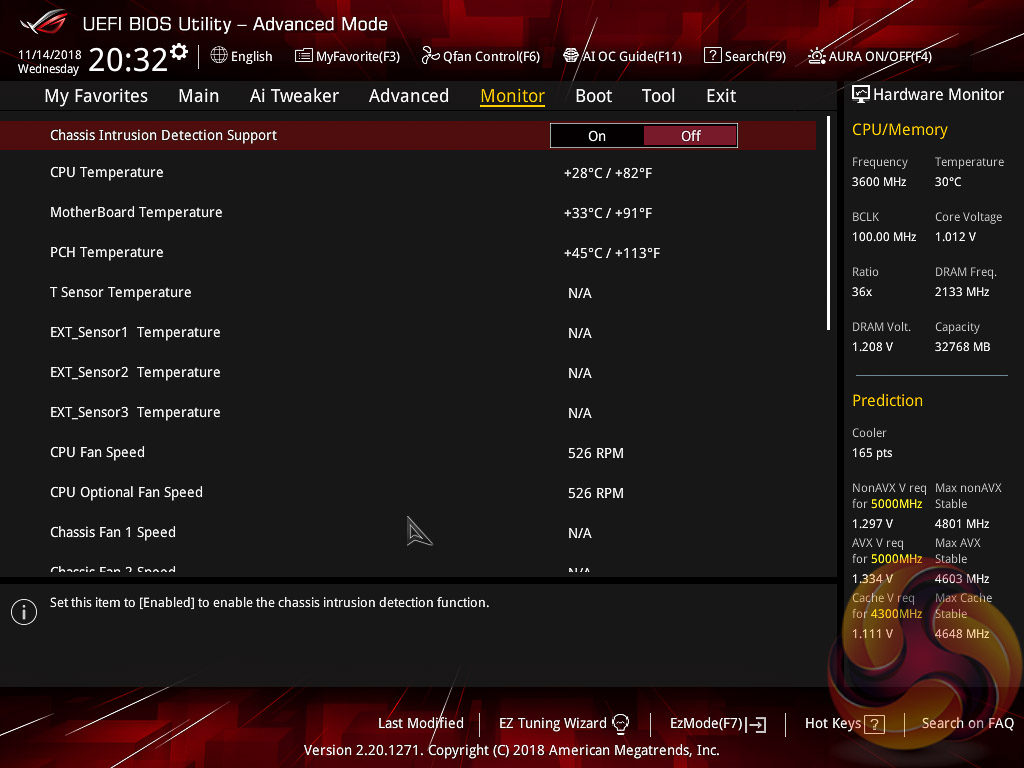Image resolution: width=1024 pixels, height=768 pixels.
Task: Click the 165 pts cooler score
Action: (872, 453)
